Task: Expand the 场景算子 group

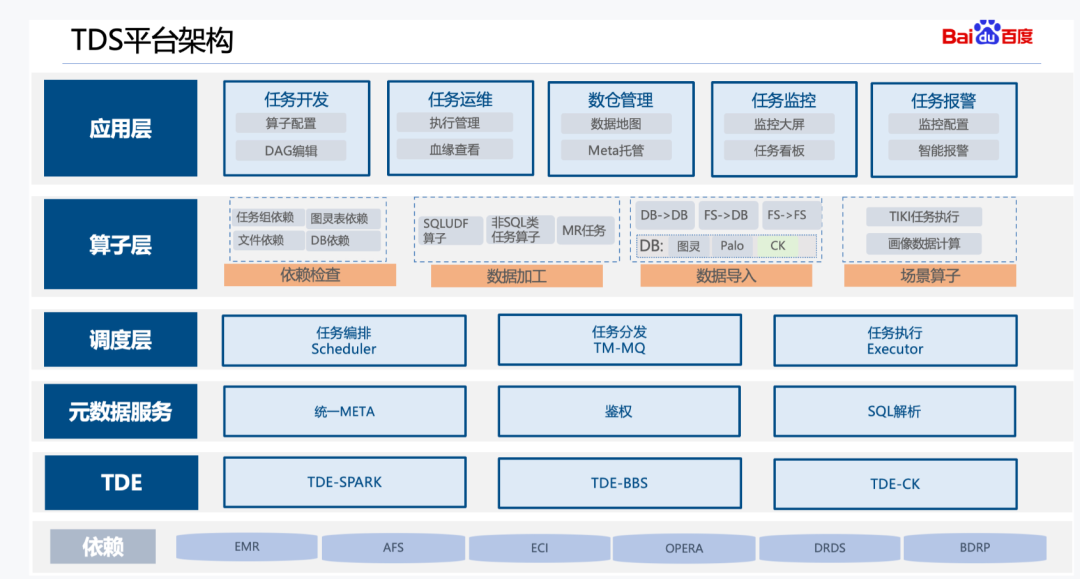Action: click(930, 274)
